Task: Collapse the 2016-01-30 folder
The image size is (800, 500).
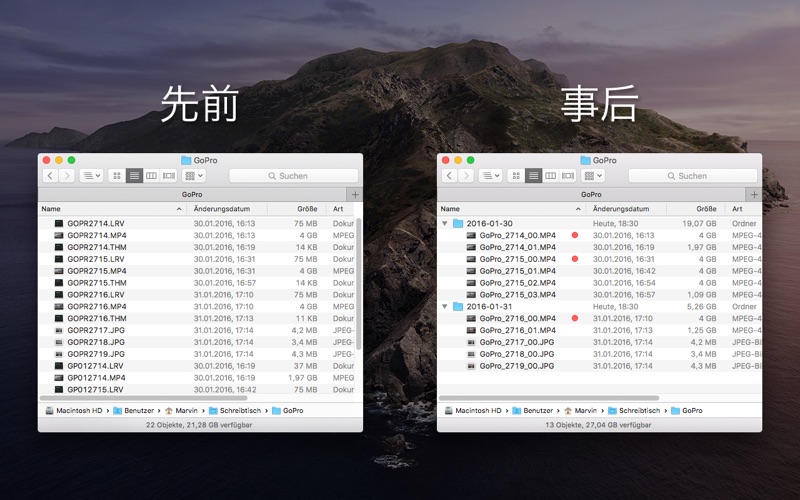Action: [x=445, y=223]
